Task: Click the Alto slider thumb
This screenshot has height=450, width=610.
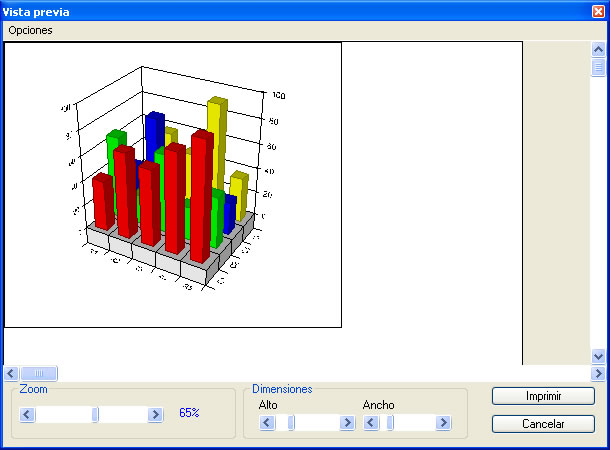Action: tap(292, 423)
